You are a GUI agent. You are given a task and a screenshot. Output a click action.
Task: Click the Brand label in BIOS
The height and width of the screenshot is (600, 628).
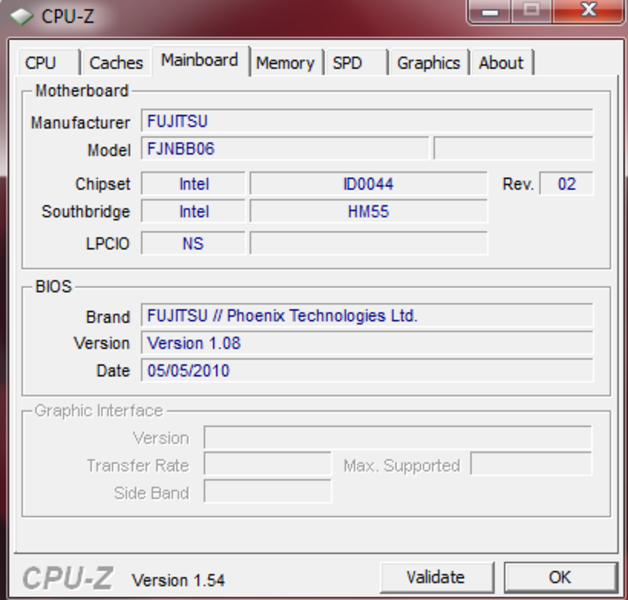(108, 317)
